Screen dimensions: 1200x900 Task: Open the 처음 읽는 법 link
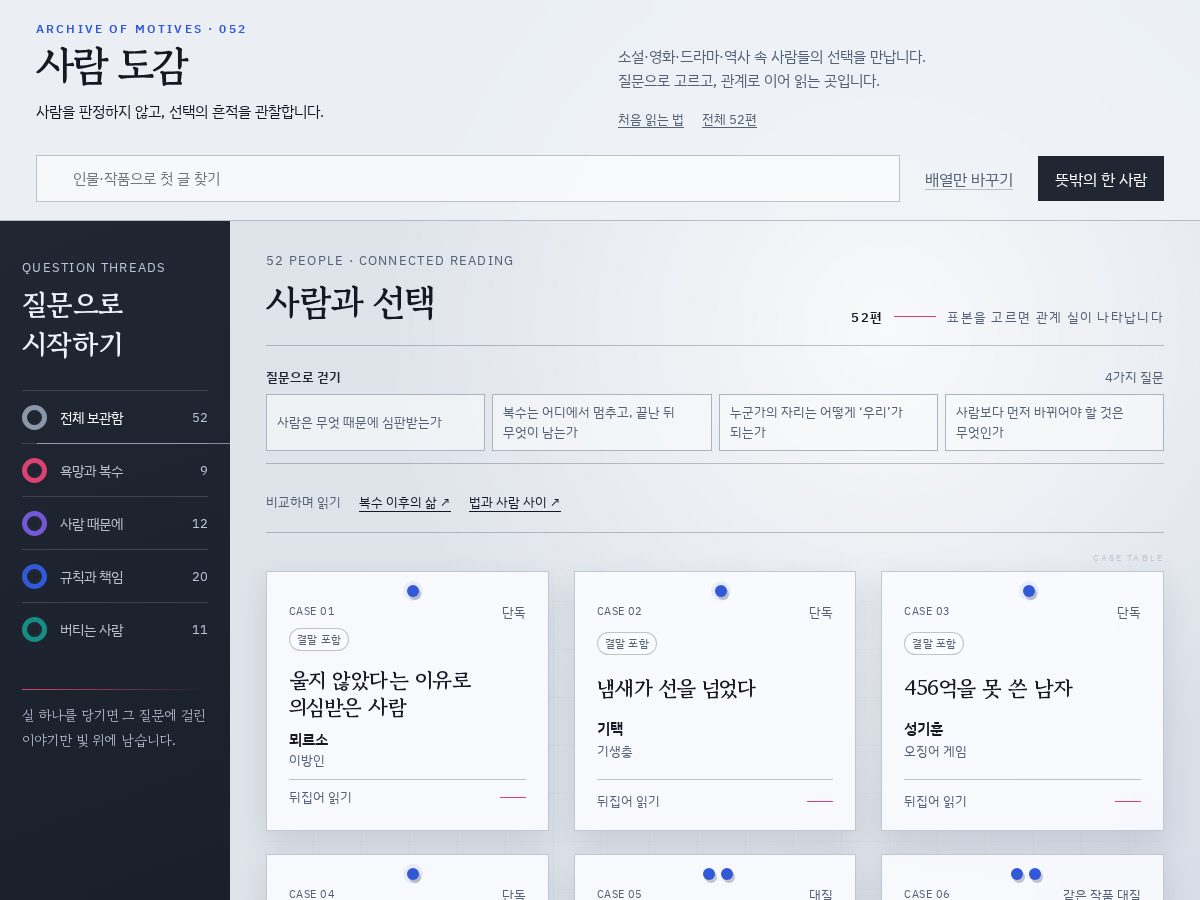[x=651, y=120]
